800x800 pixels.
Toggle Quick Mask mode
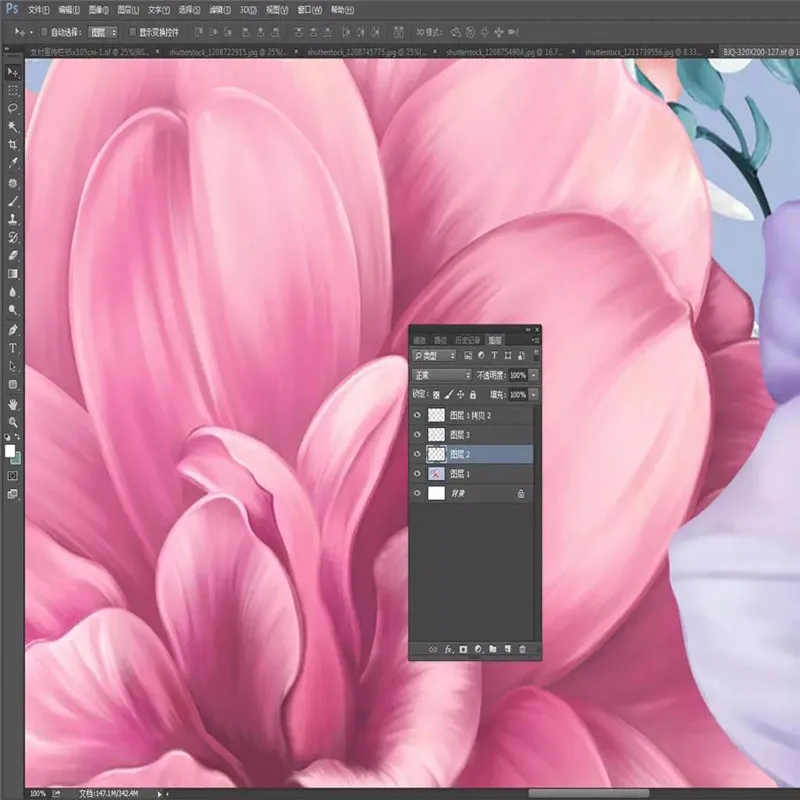click(13, 476)
